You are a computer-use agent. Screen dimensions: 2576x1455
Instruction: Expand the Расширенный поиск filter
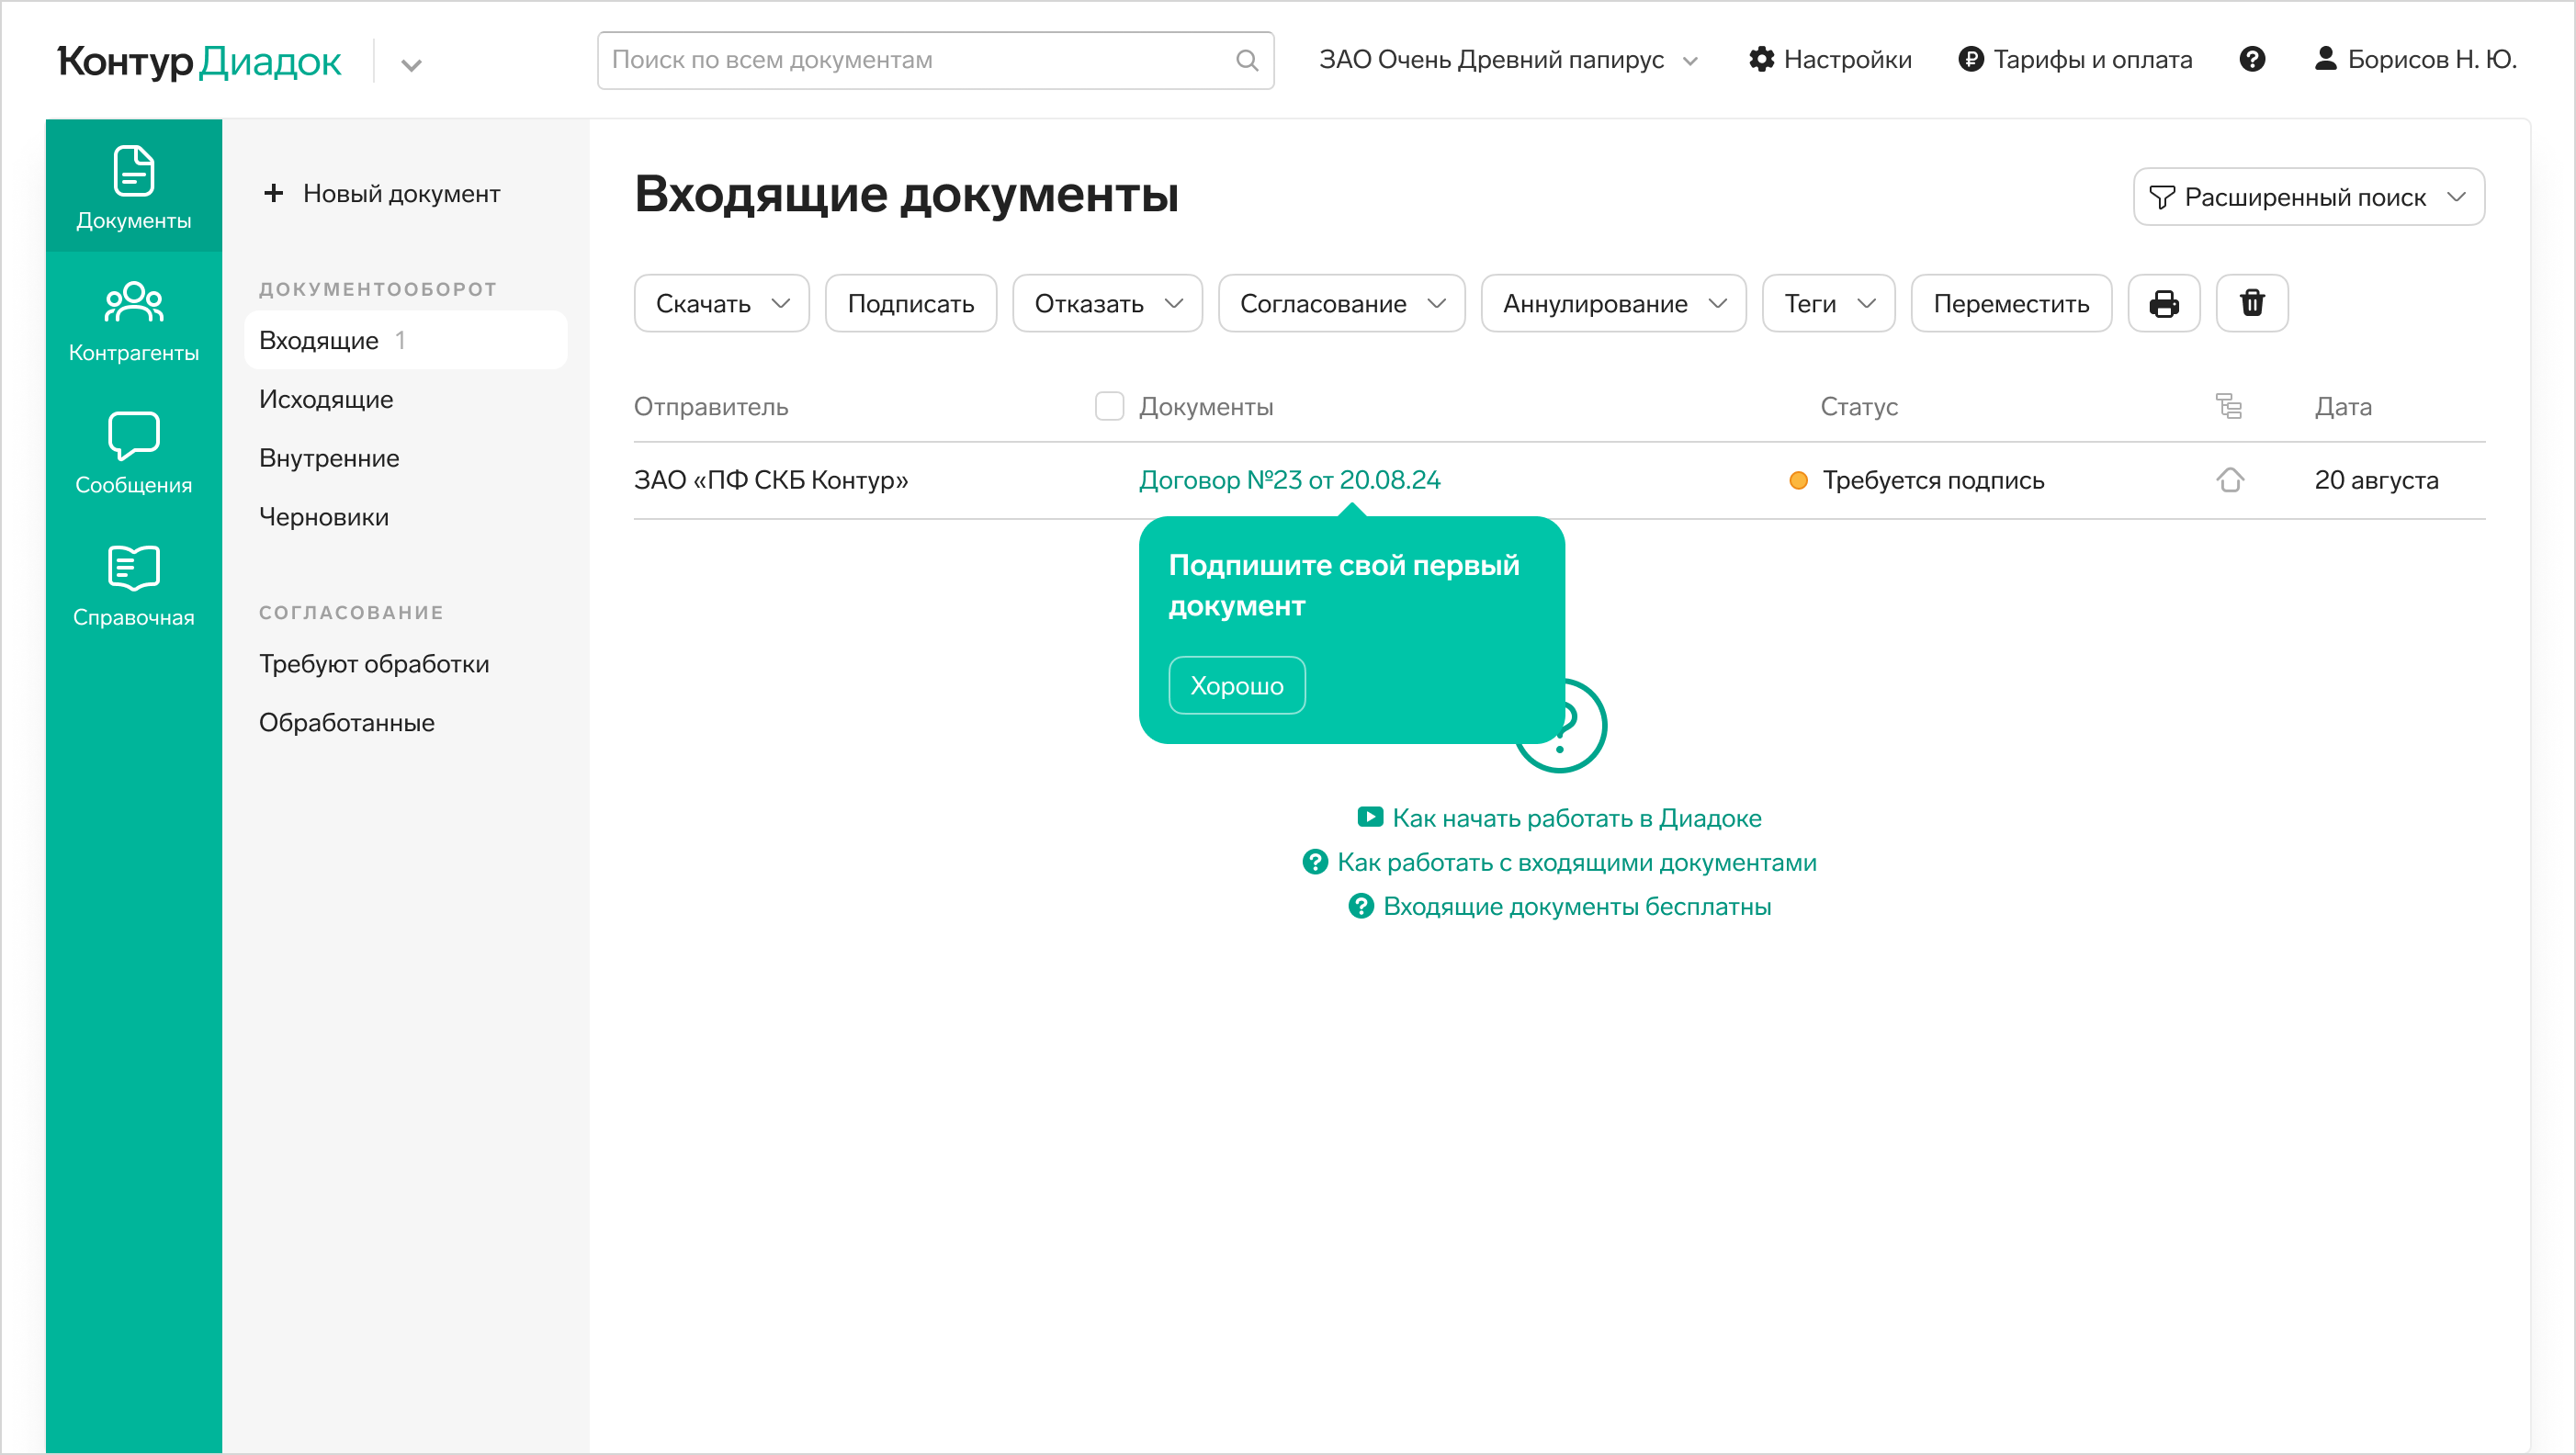[x=2308, y=197]
